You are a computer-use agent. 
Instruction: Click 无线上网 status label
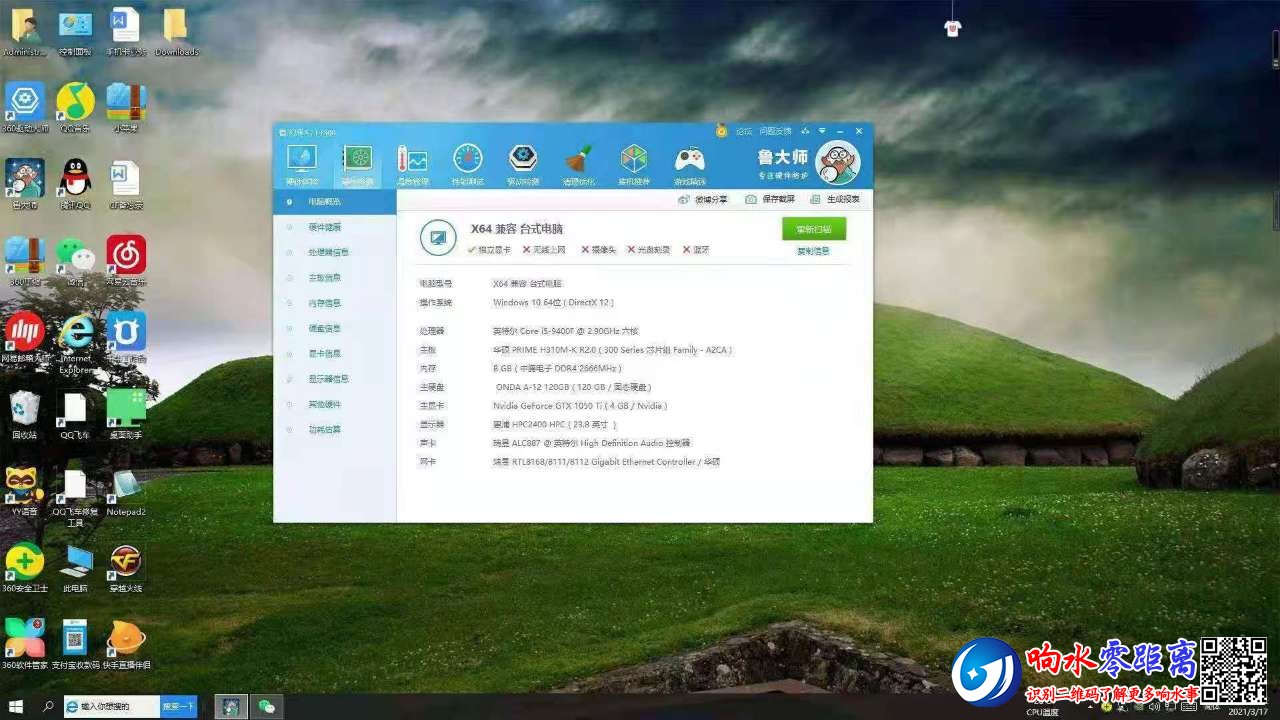544,250
